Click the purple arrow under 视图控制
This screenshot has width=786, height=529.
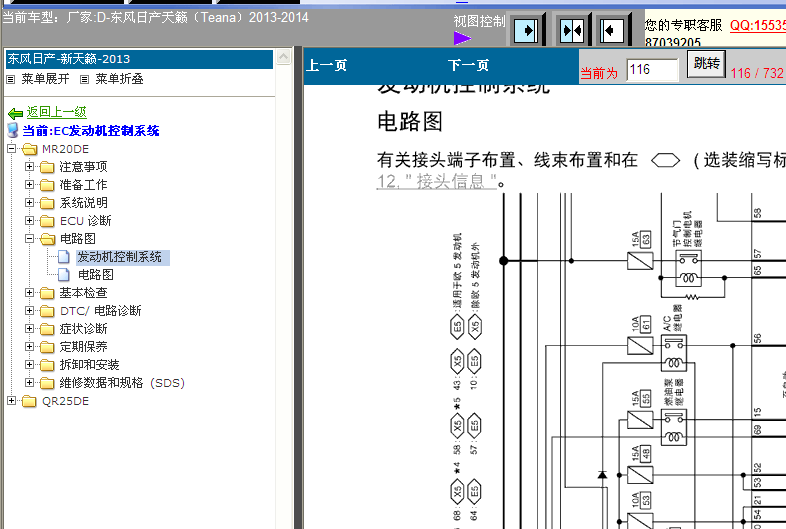pos(462,38)
